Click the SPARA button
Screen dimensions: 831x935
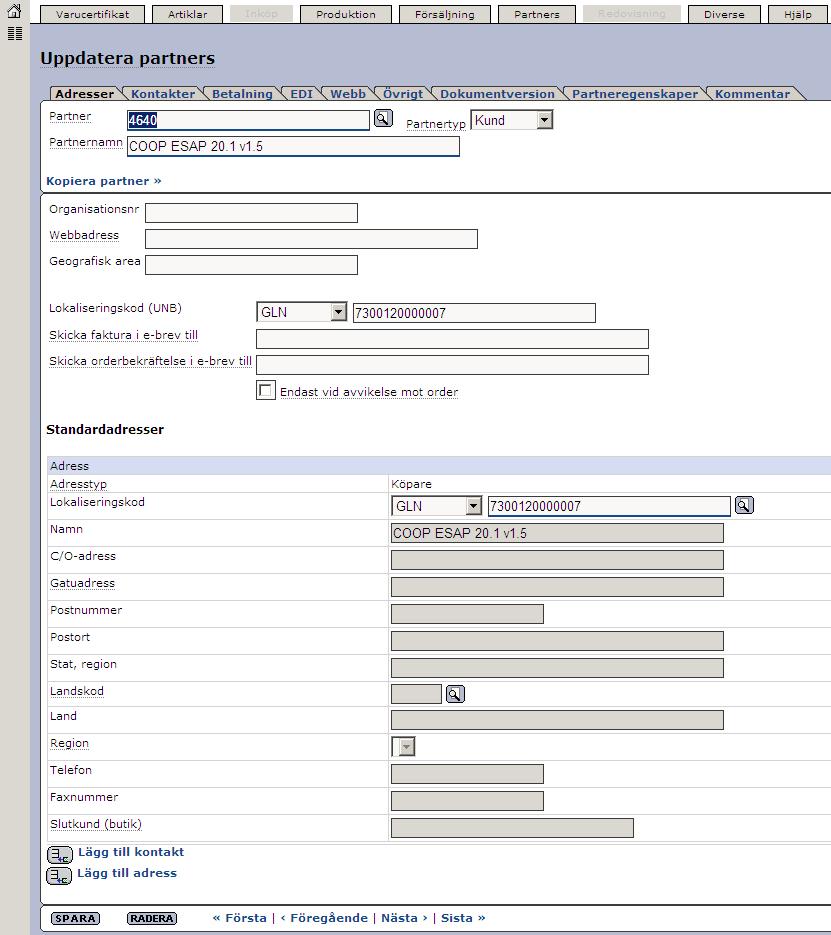click(x=75, y=918)
